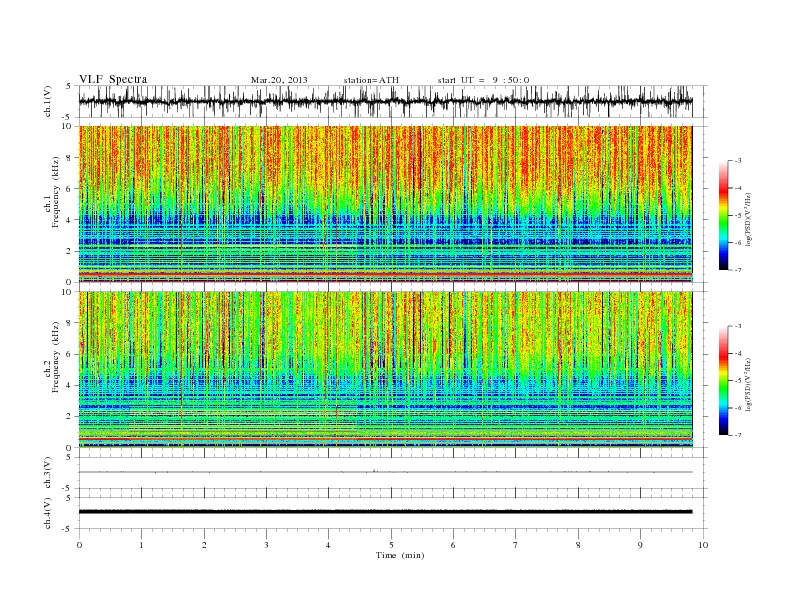792x612 pixels.
Task: Click the ch.1 colorbar "log(PSD)(V²/Hz)" label
Action: click(x=748, y=218)
